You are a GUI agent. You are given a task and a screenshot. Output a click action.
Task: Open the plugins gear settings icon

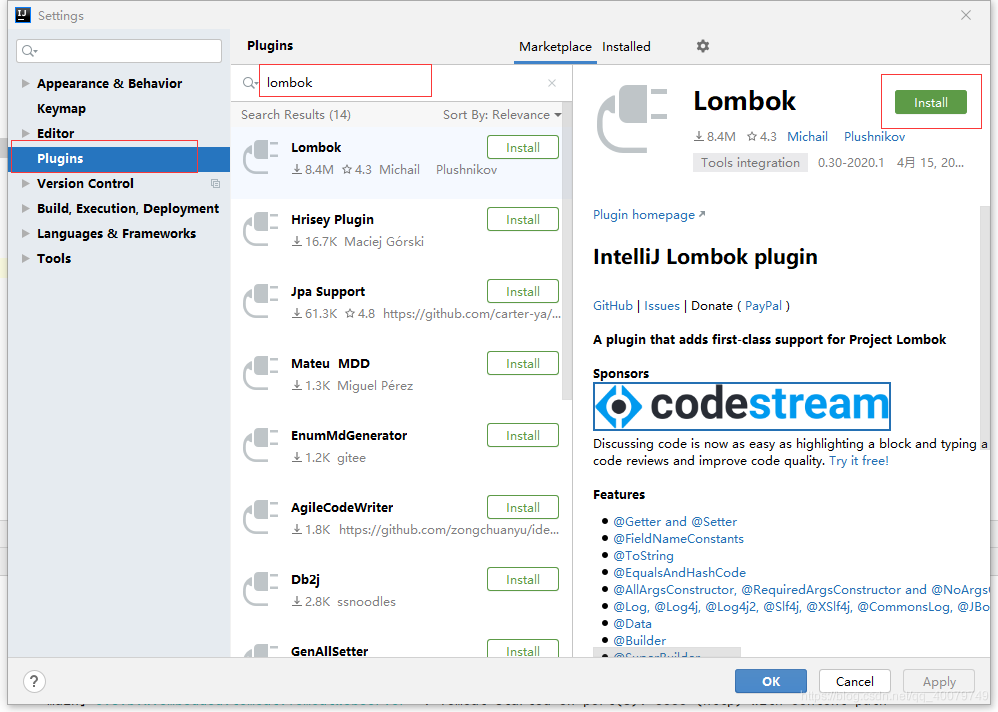pyautogui.click(x=703, y=46)
